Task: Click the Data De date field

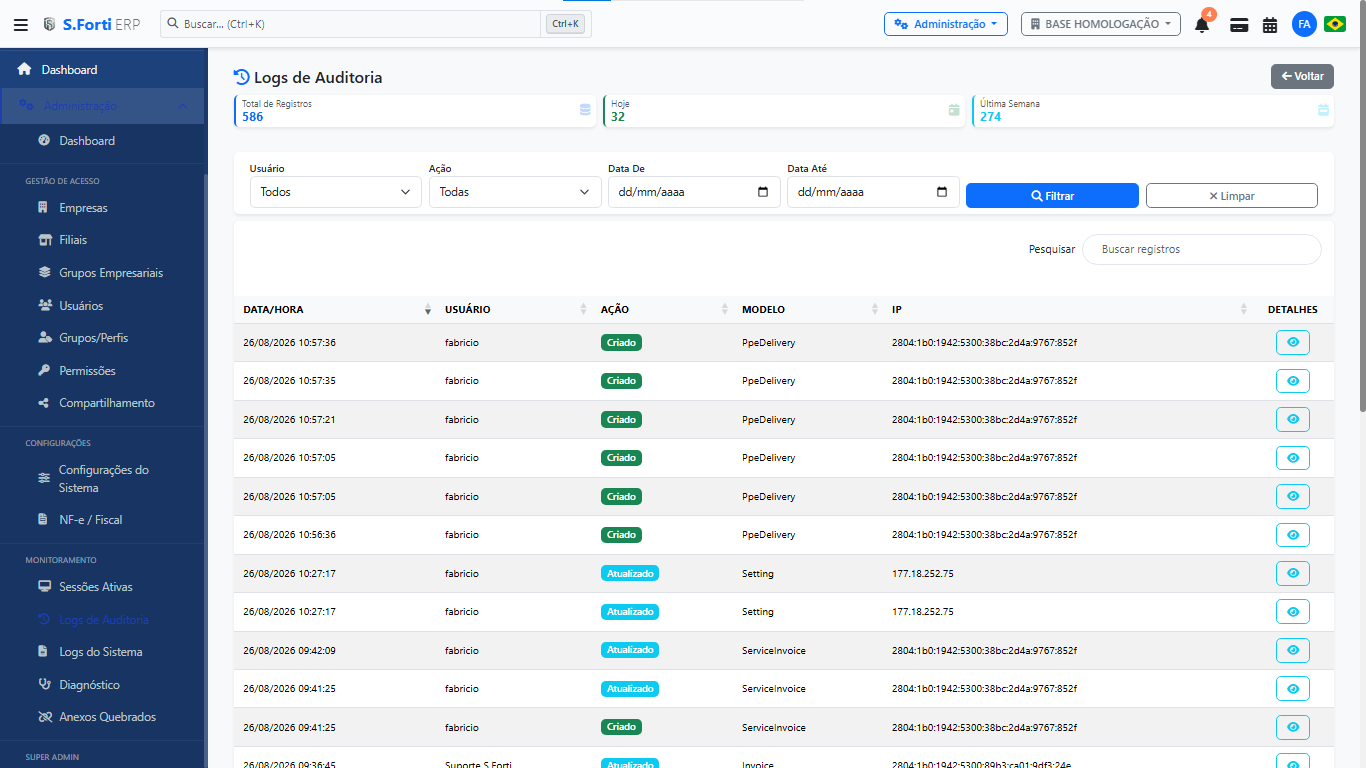Action: coord(694,192)
